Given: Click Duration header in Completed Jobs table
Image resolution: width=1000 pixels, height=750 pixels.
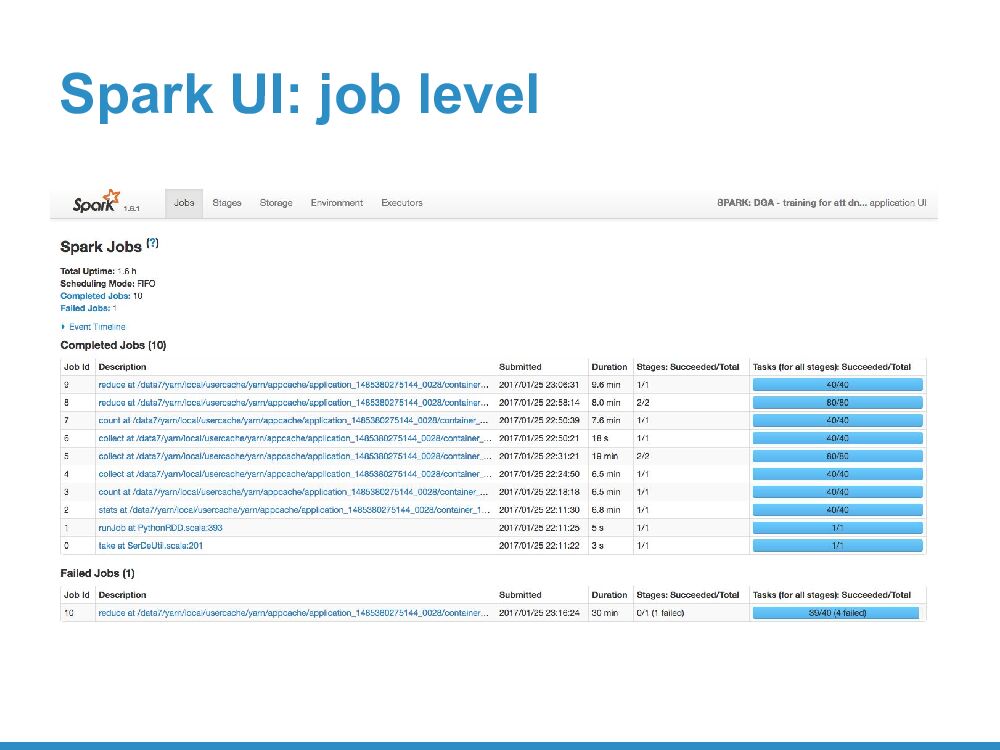Looking at the screenshot, I should click(609, 367).
